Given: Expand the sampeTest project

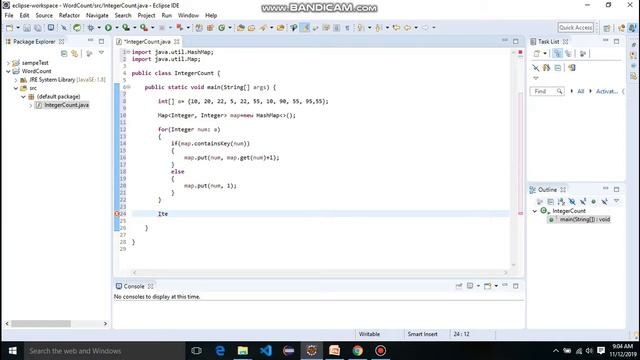Looking at the screenshot, I should tap(8, 63).
